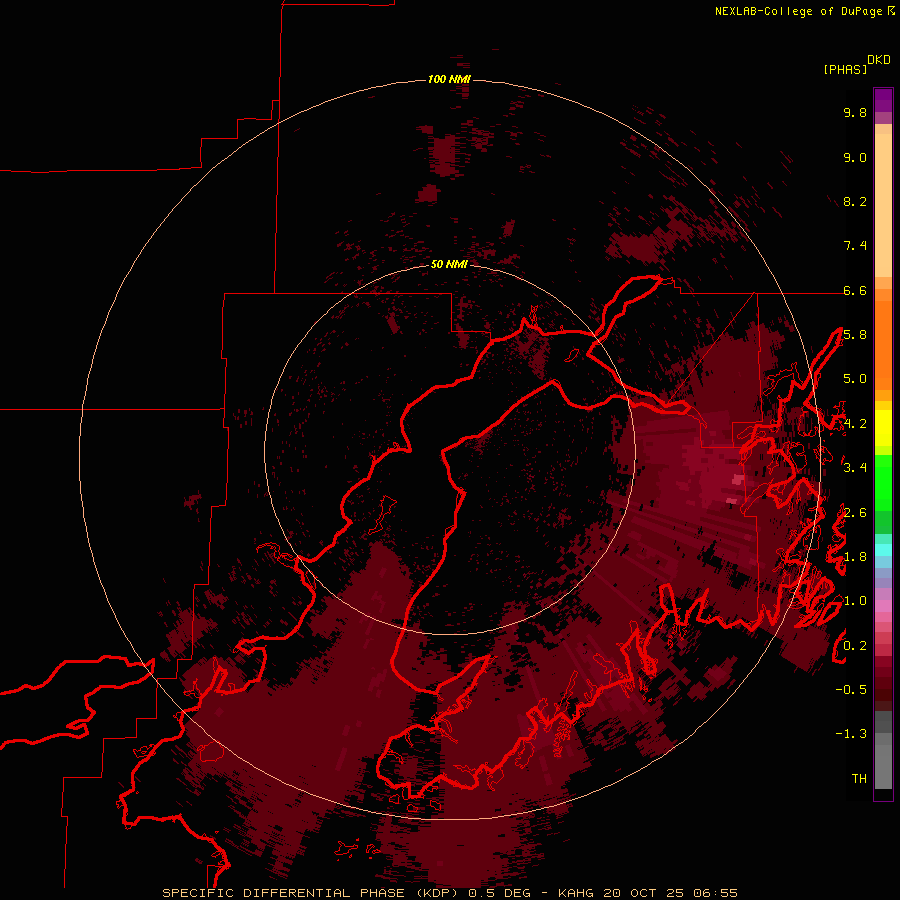This screenshot has width=900, height=900.
Task: Select the 7.4 legend value
Action: [855, 246]
